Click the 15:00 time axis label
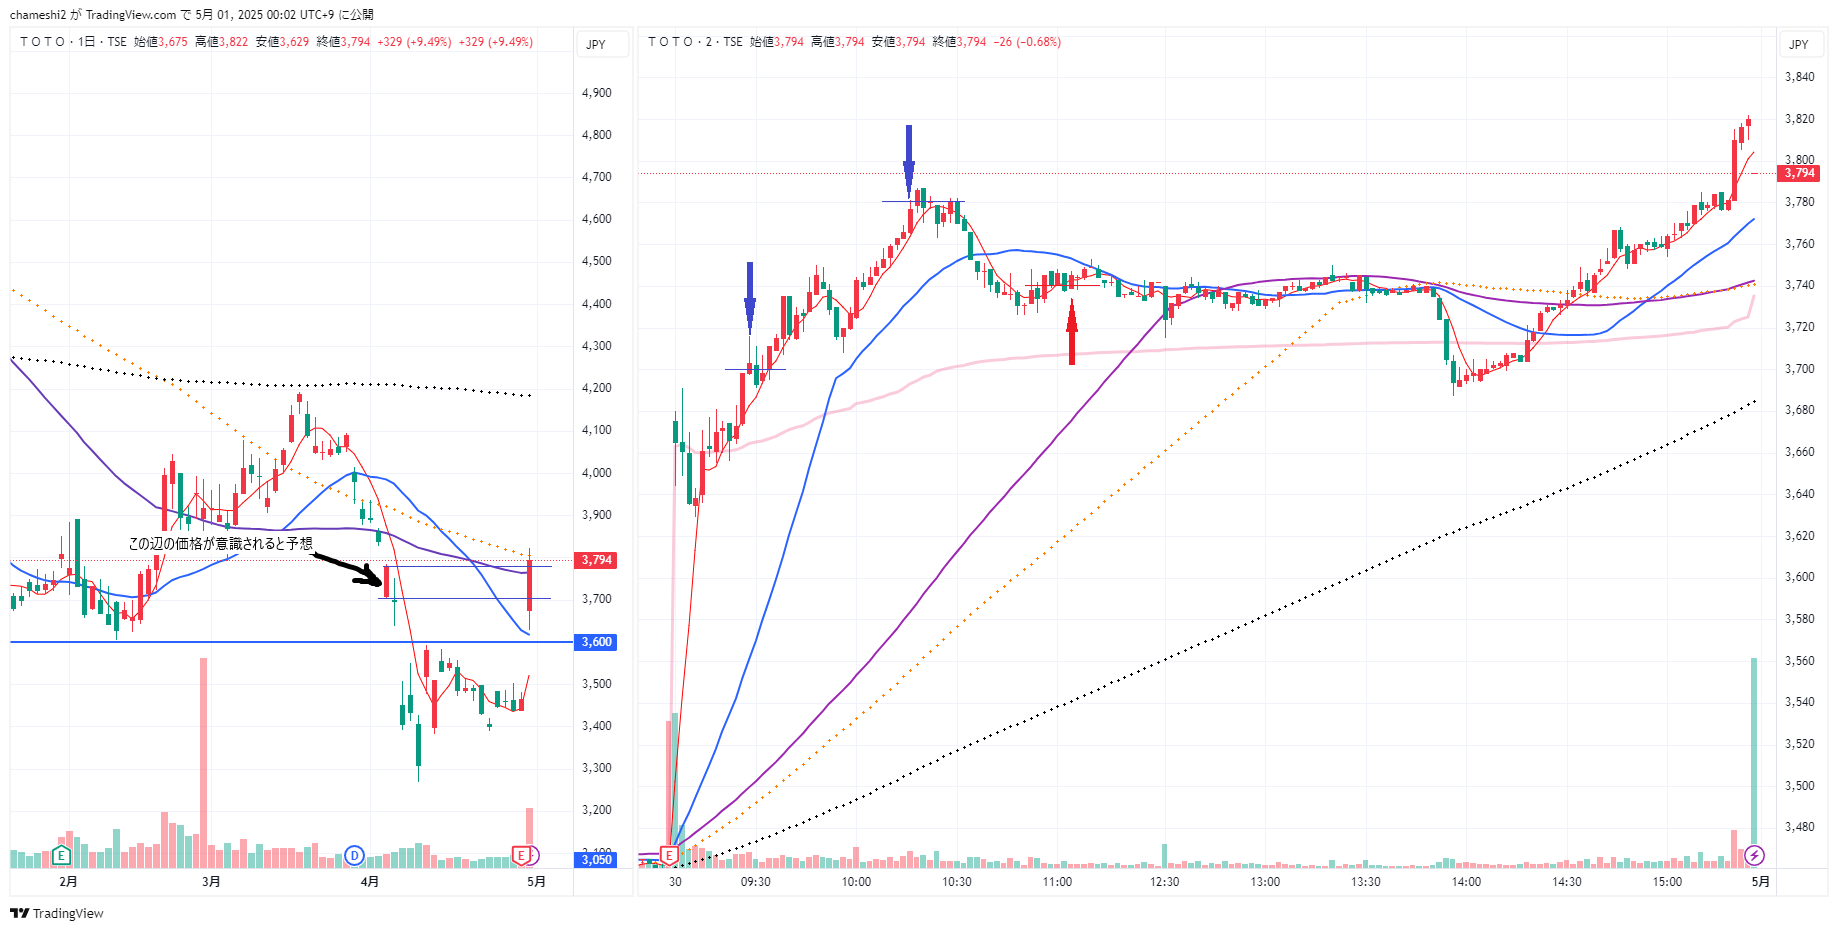Image resolution: width=1838 pixels, height=931 pixels. point(1667,881)
